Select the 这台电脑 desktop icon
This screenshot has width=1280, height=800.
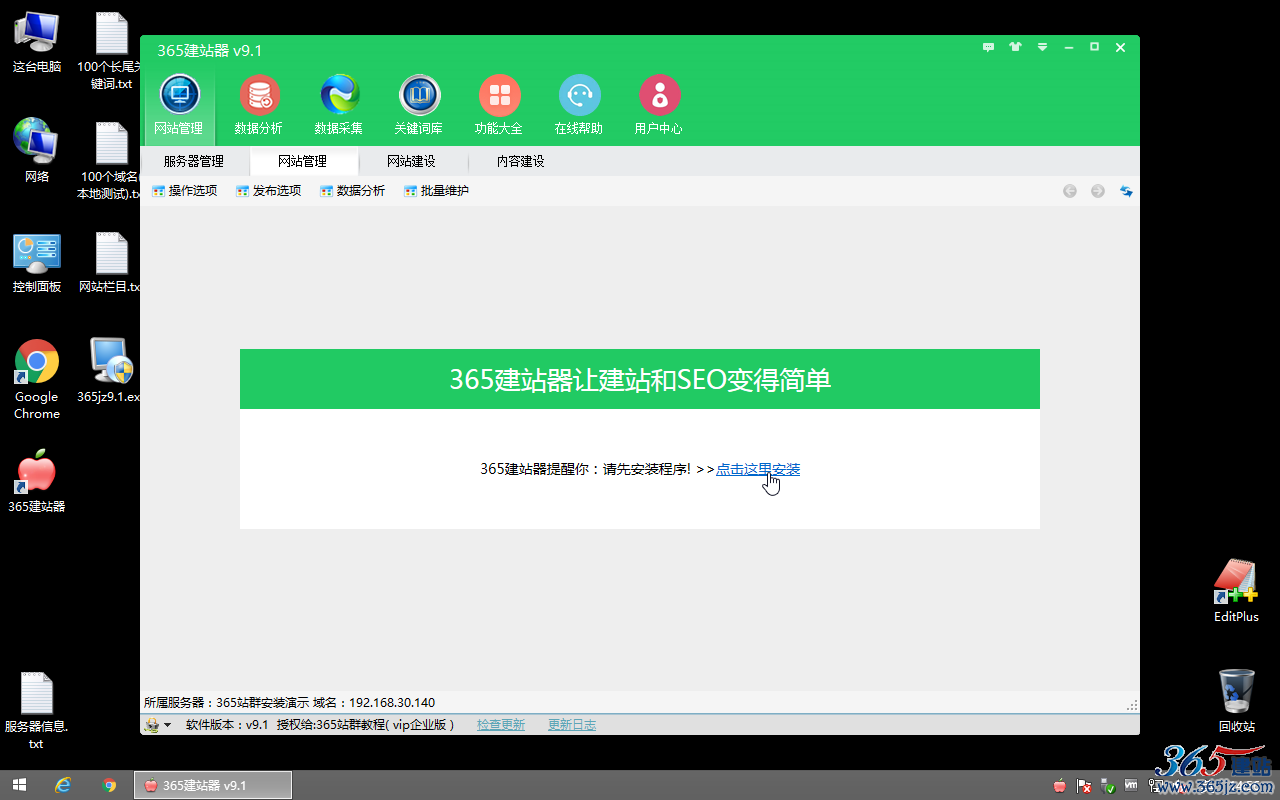[37, 42]
